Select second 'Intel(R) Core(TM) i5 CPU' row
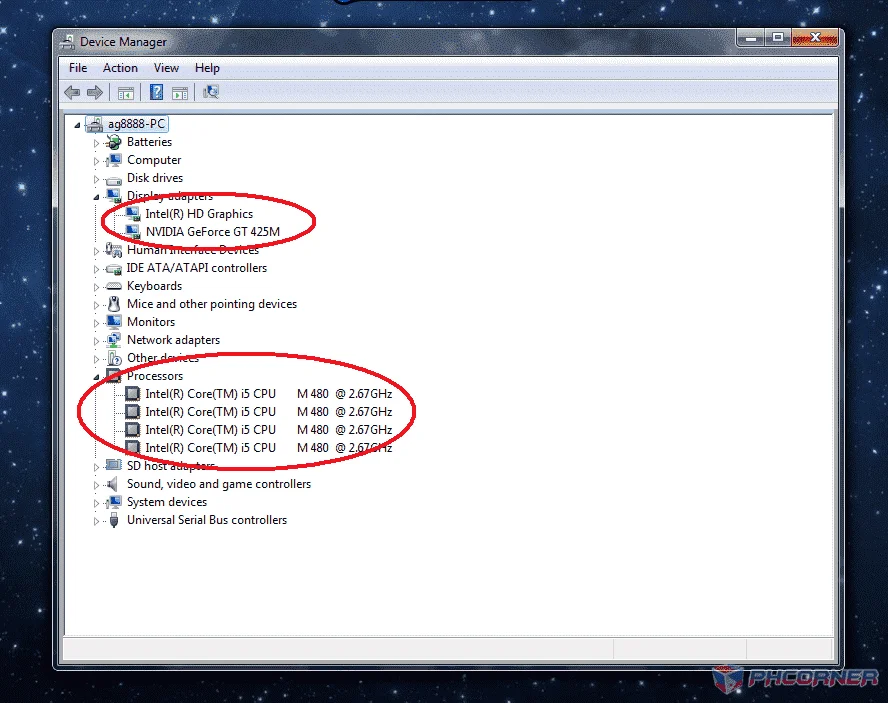 pos(268,412)
